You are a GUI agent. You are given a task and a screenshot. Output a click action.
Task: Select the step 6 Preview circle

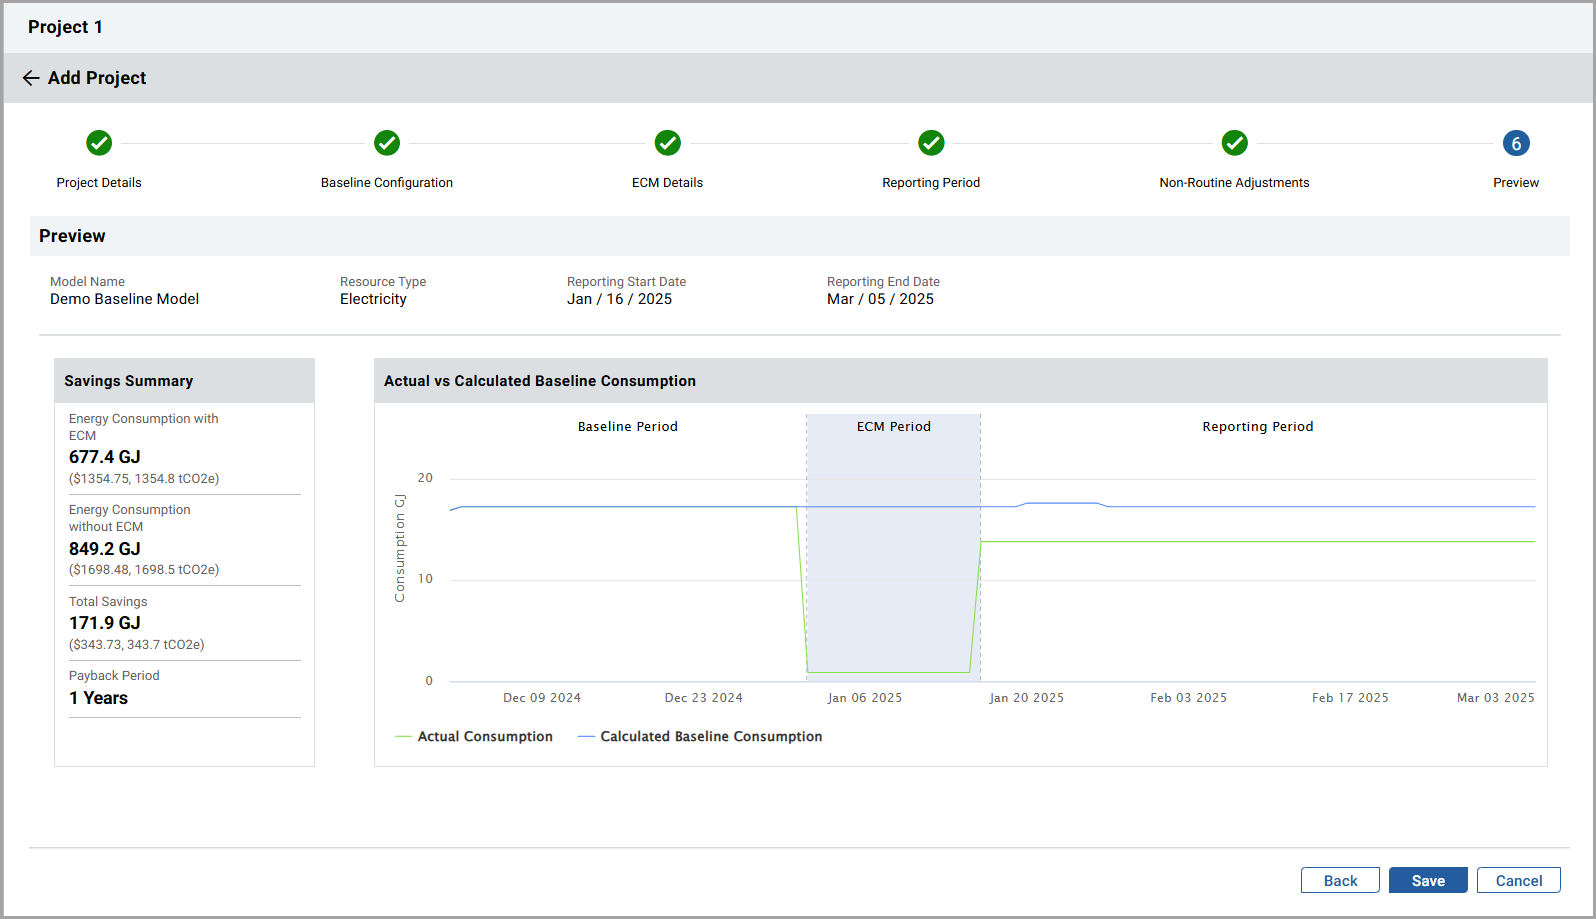[1516, 143]
